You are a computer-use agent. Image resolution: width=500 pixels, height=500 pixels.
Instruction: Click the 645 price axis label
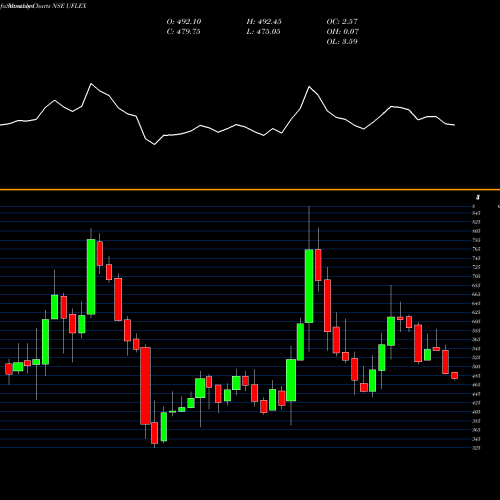click(476, 303)
